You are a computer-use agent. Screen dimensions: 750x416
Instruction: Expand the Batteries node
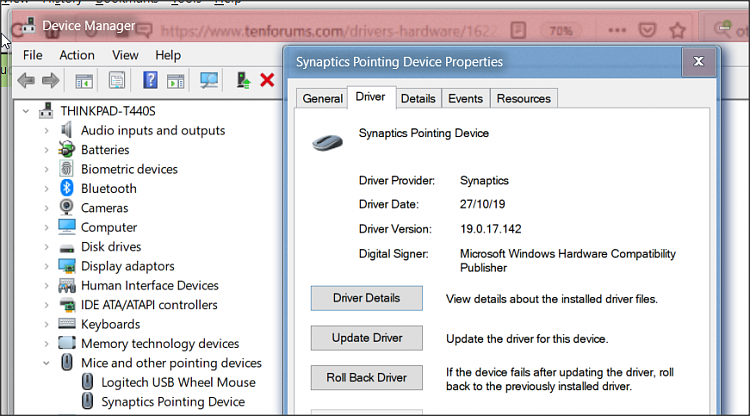(x=46, y=150)
